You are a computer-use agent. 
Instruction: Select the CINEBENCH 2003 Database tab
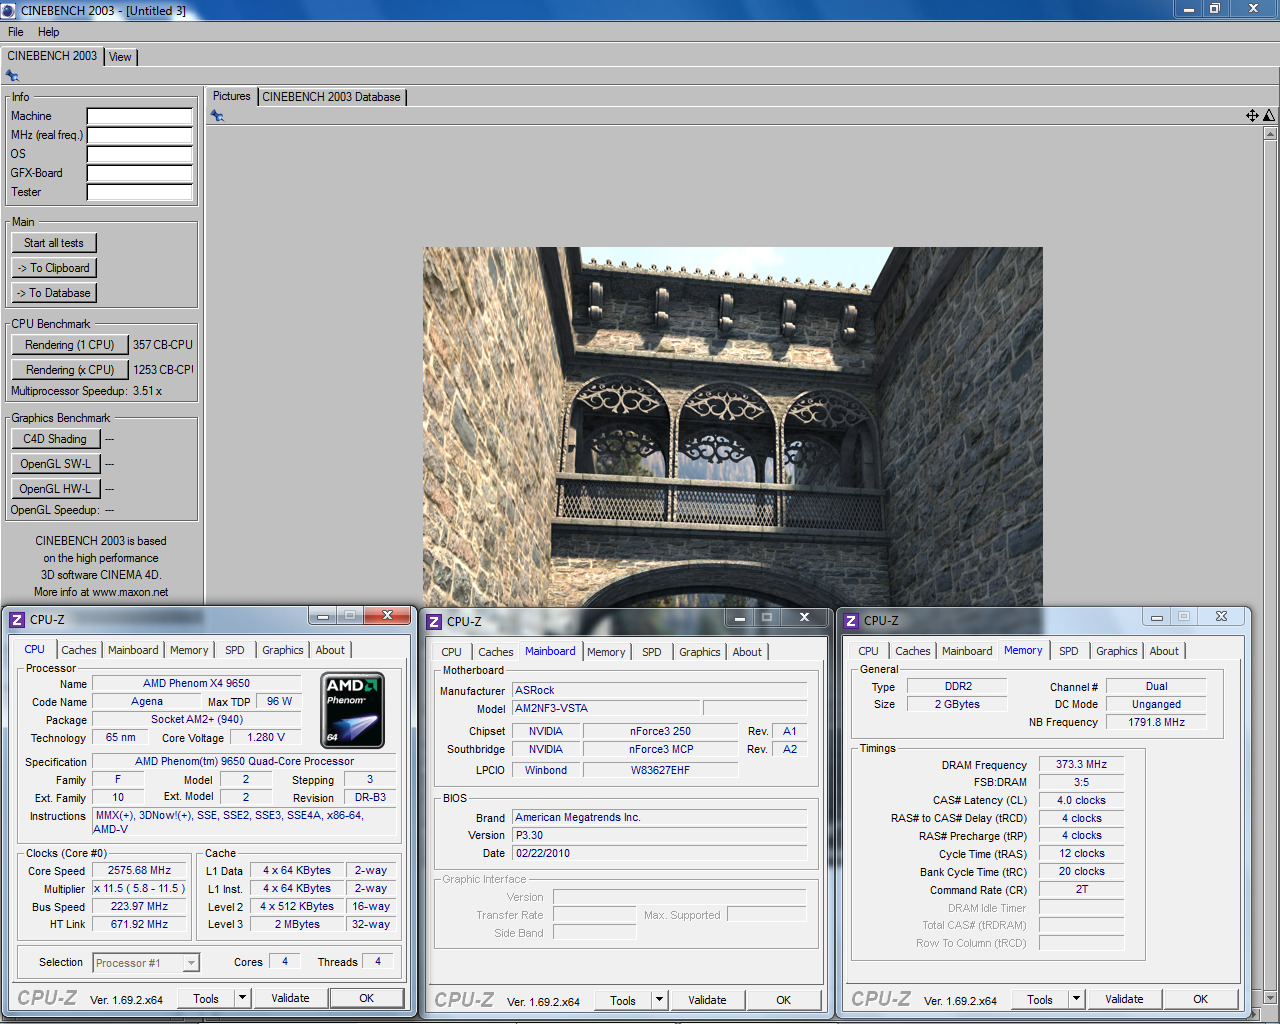pyautogui.click(x=331, y=97)
